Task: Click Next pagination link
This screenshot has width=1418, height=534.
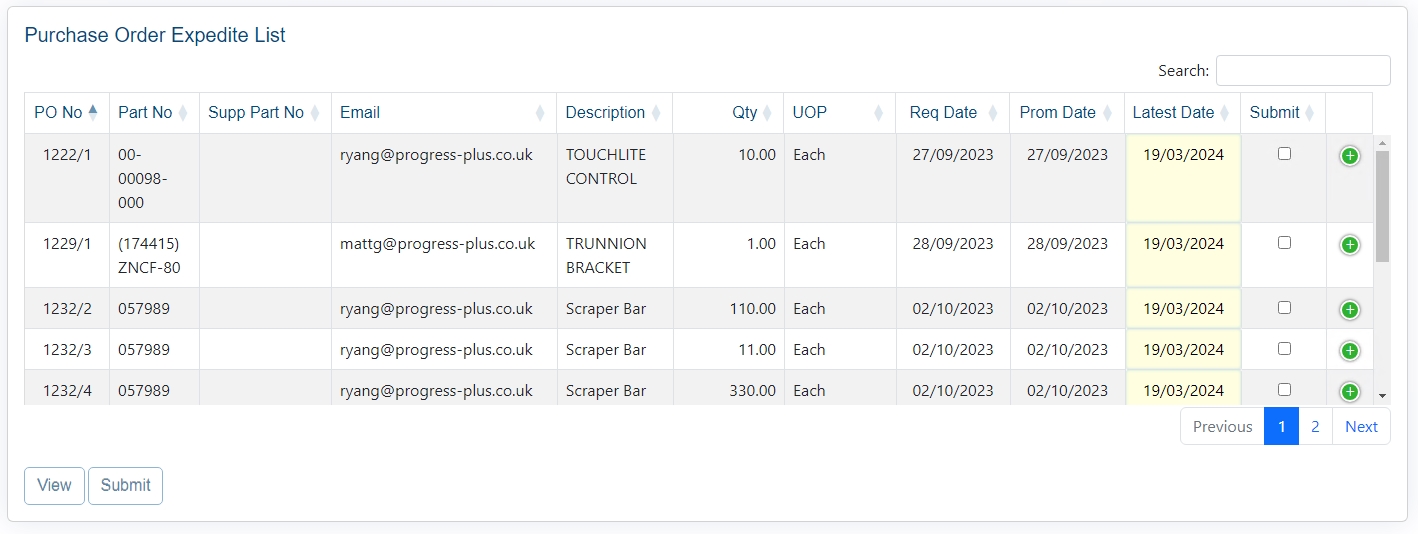Action: (x=1361, y=426)
